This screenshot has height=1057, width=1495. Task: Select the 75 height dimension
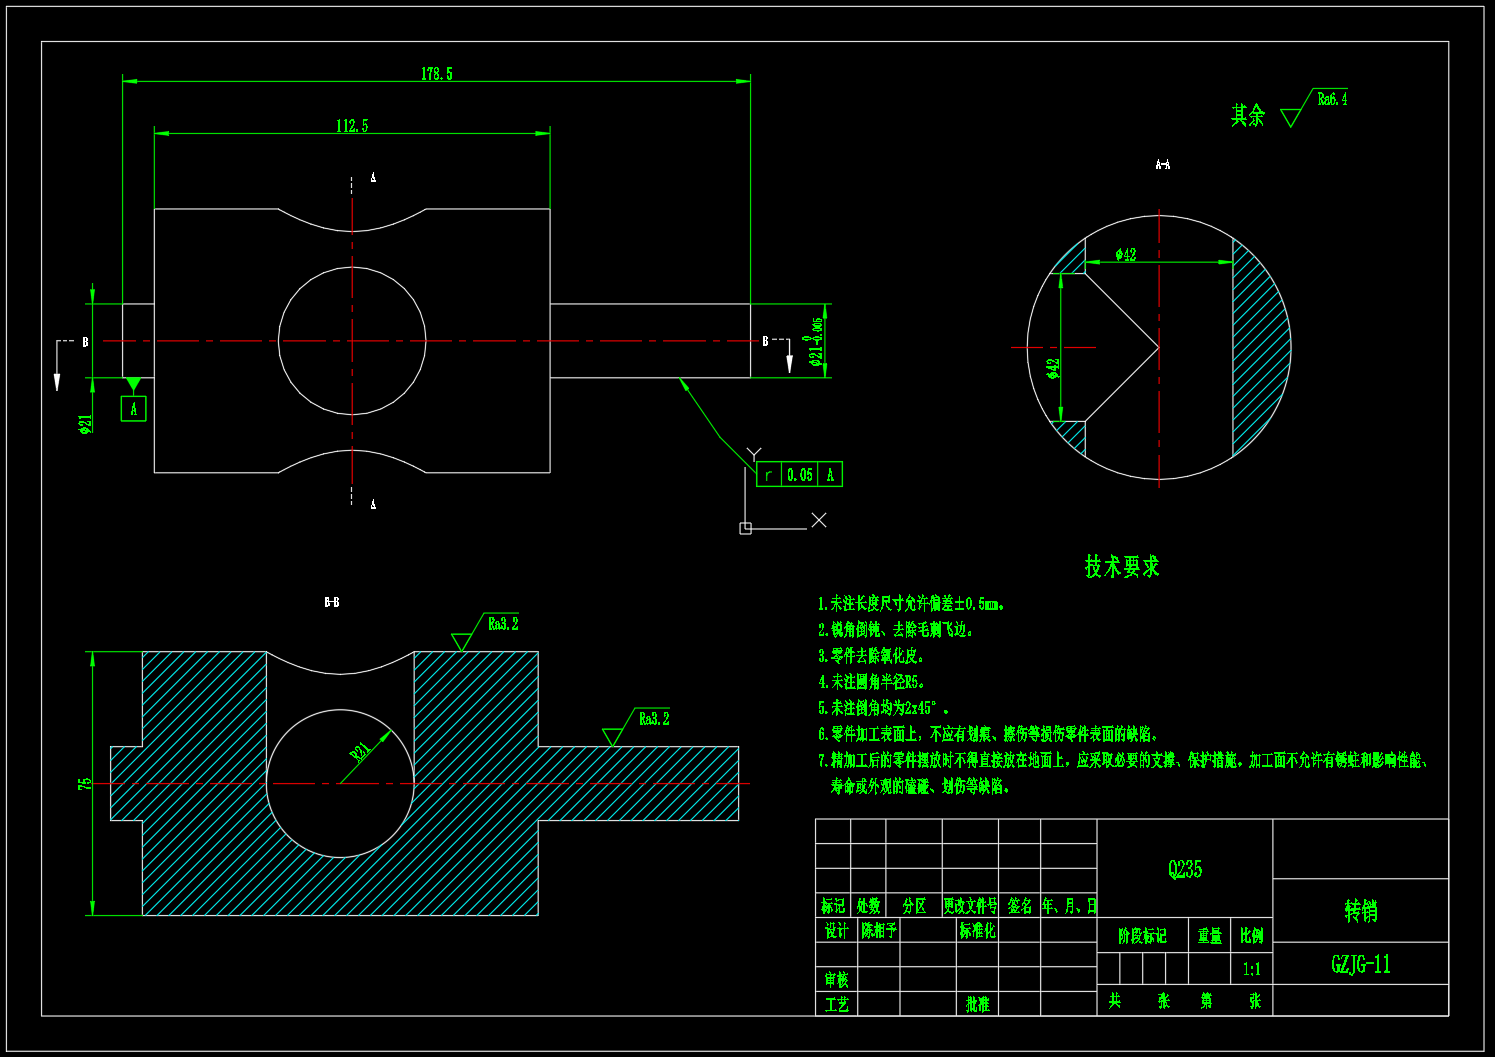click(x=85, y=784)
